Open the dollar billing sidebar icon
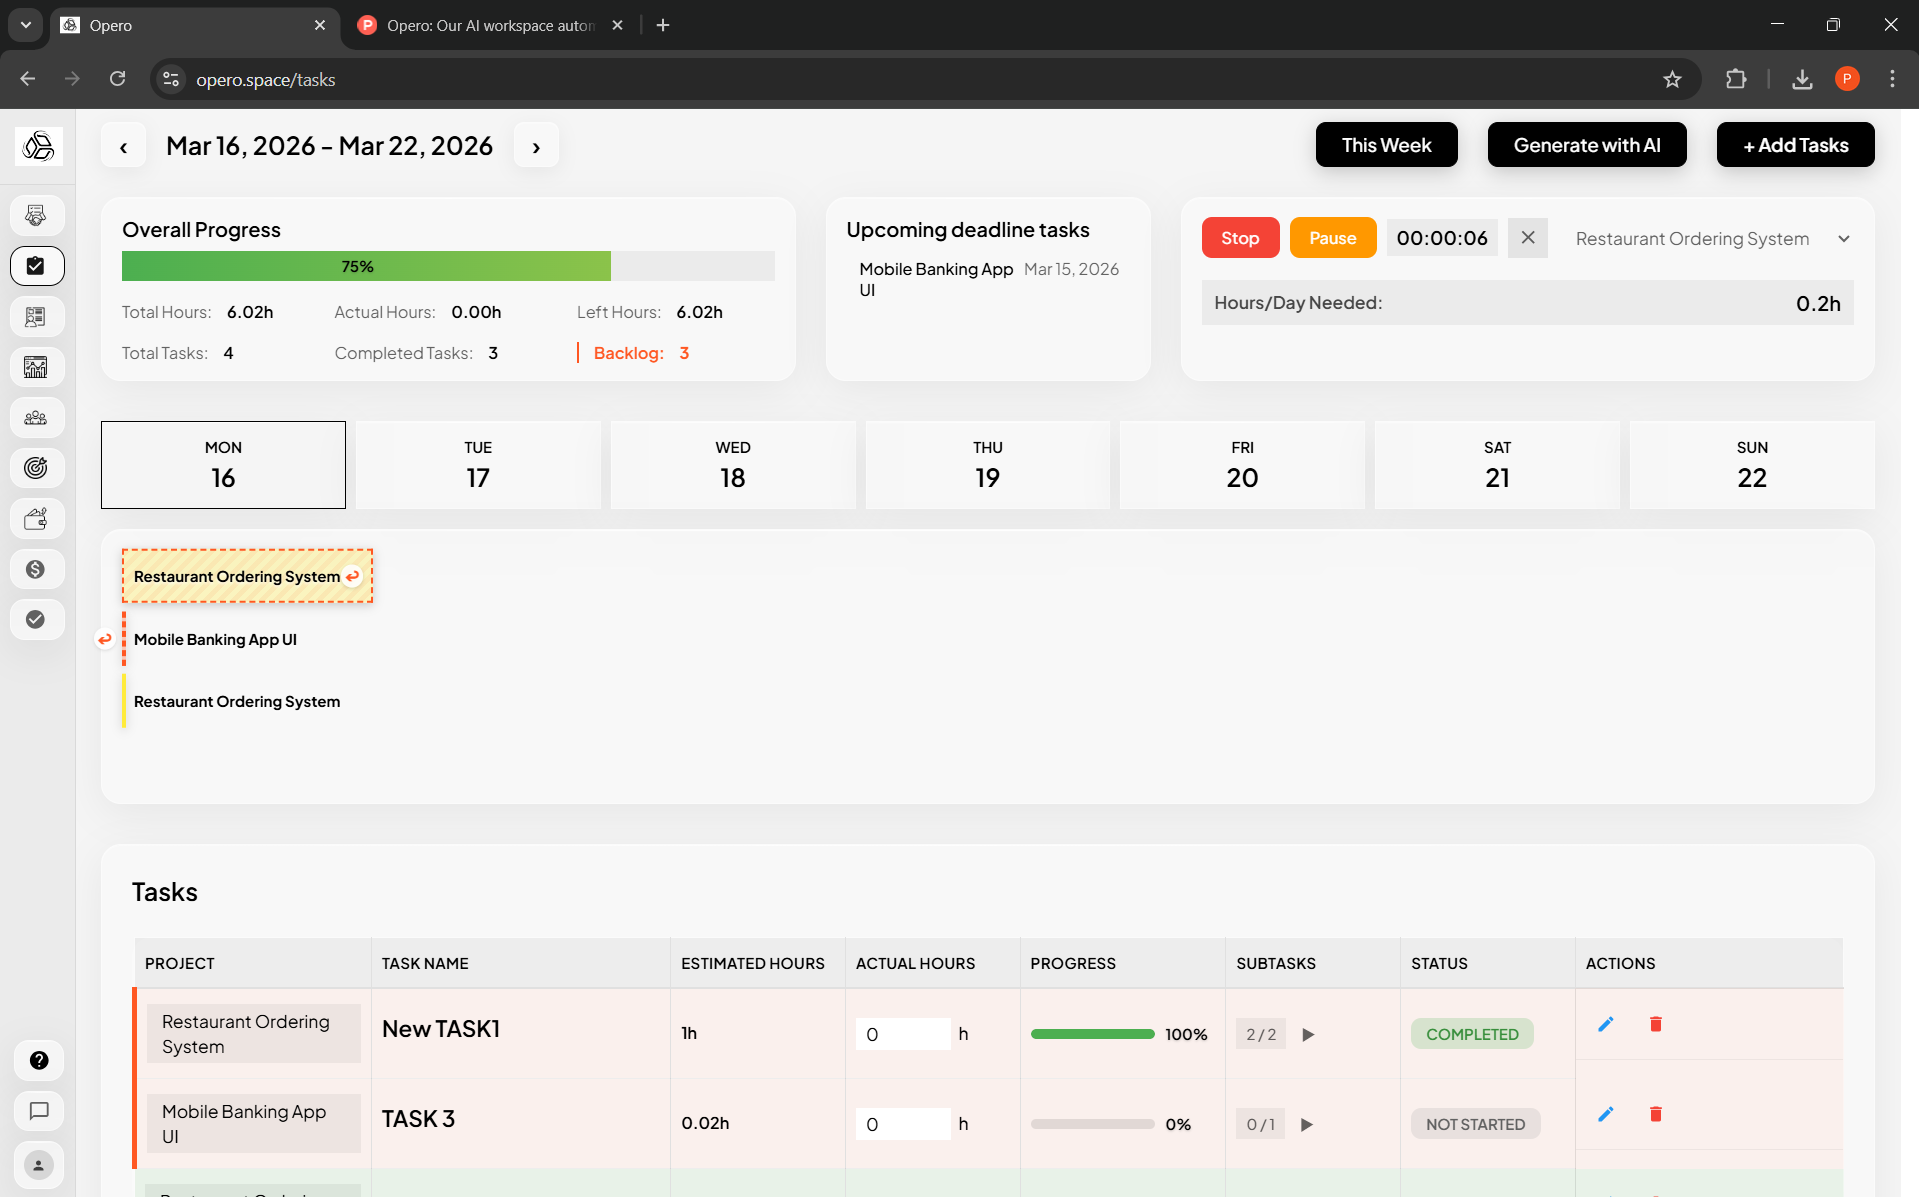Viewport: 1919px width, 1197px height. 37,569
